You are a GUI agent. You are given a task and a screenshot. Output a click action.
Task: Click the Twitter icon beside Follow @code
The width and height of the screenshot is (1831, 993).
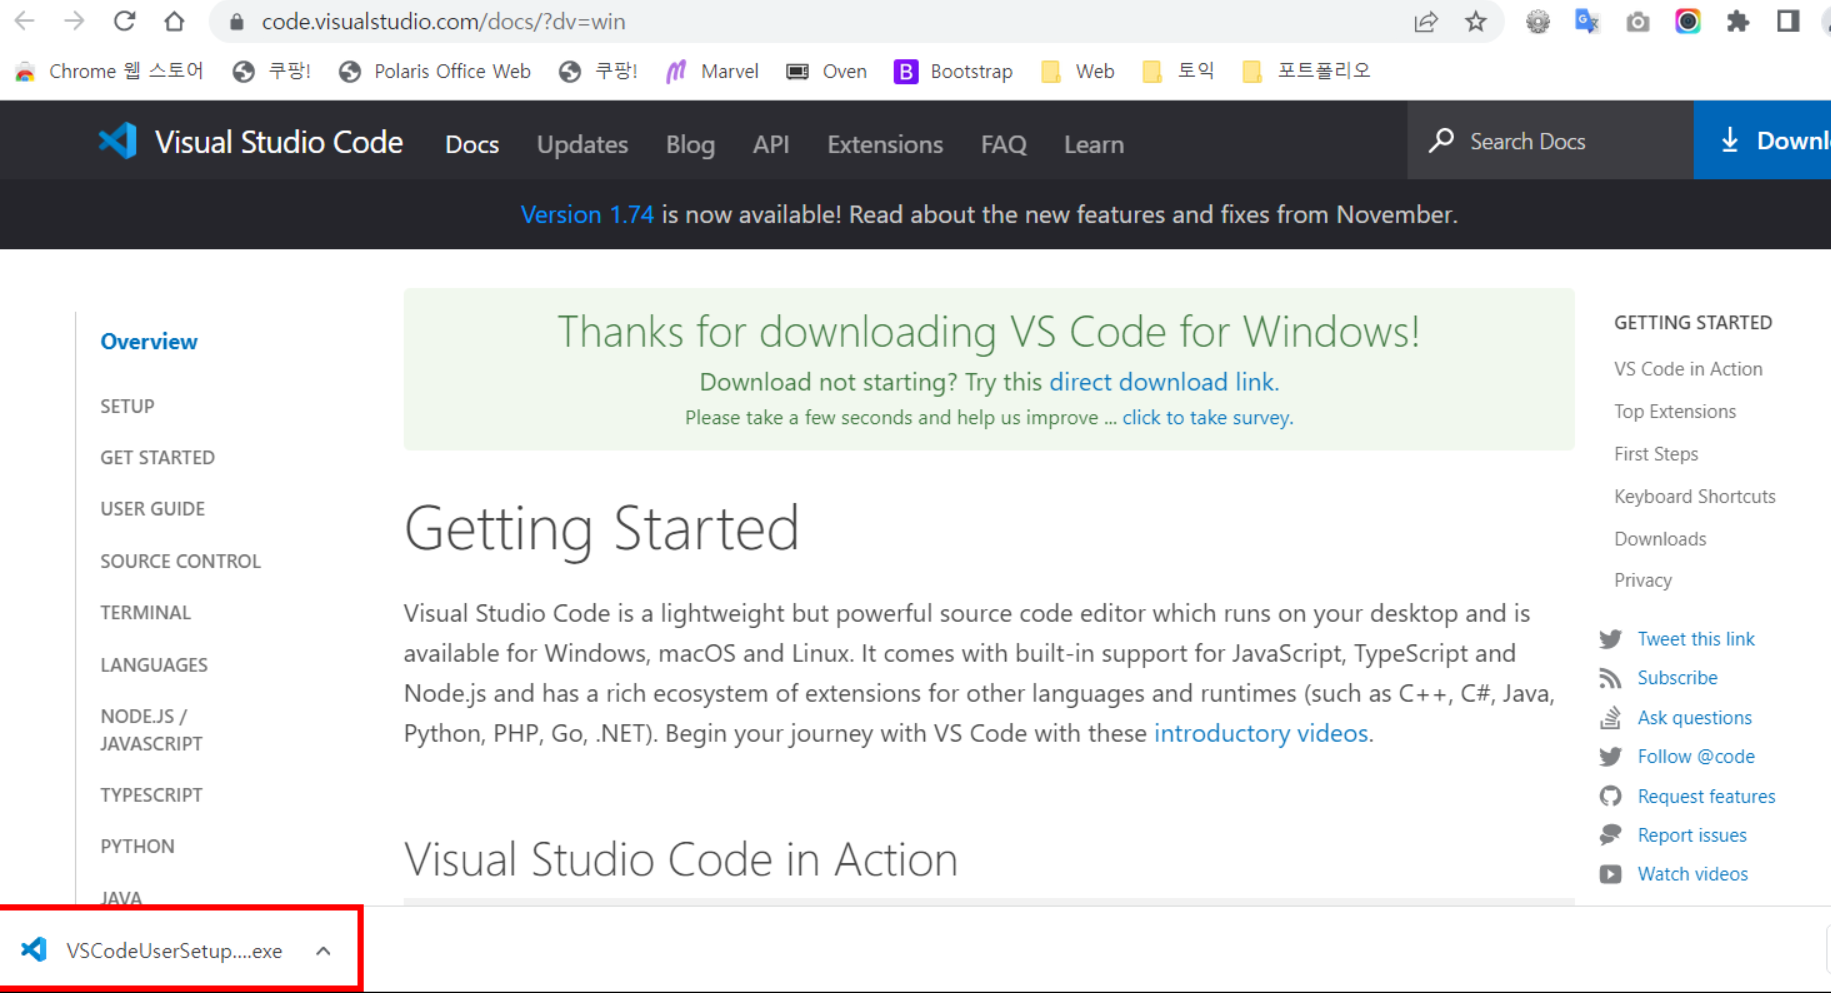[x=1610, y=757]
